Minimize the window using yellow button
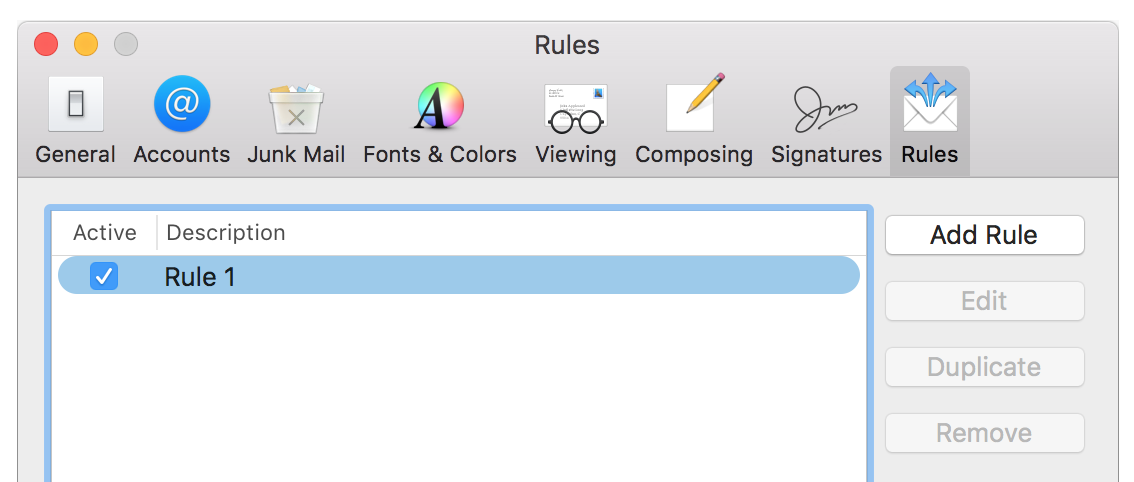Viewport: 1134px width, 482px height. 86,44
